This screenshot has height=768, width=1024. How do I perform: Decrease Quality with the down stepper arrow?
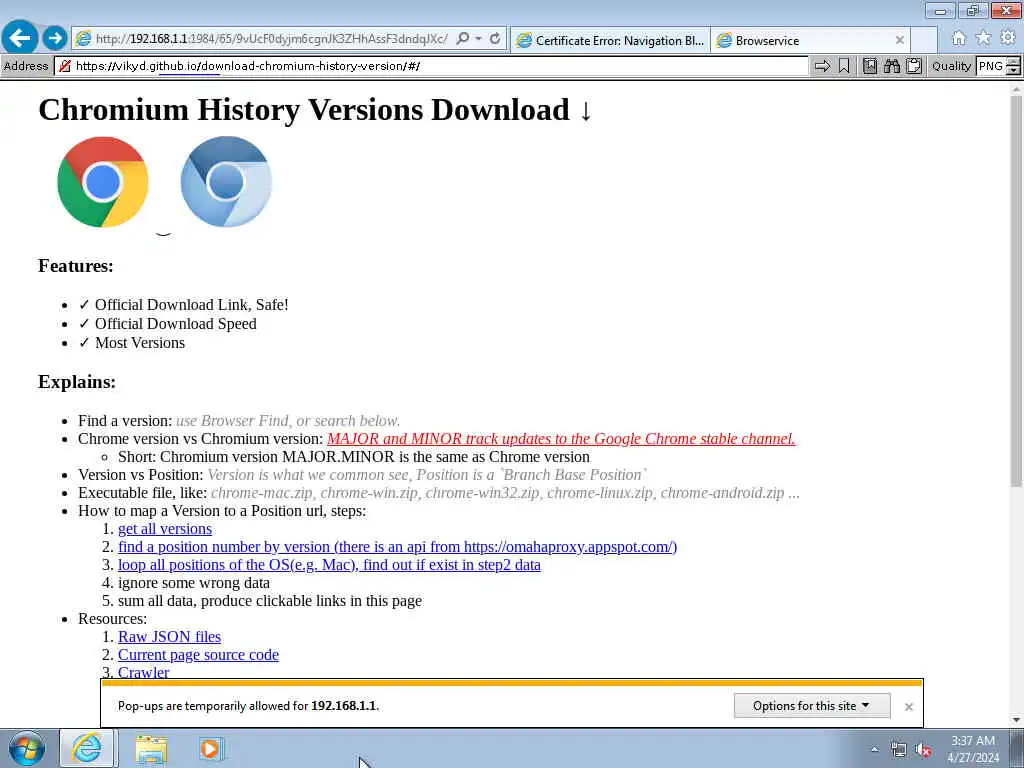(1013, 71)
